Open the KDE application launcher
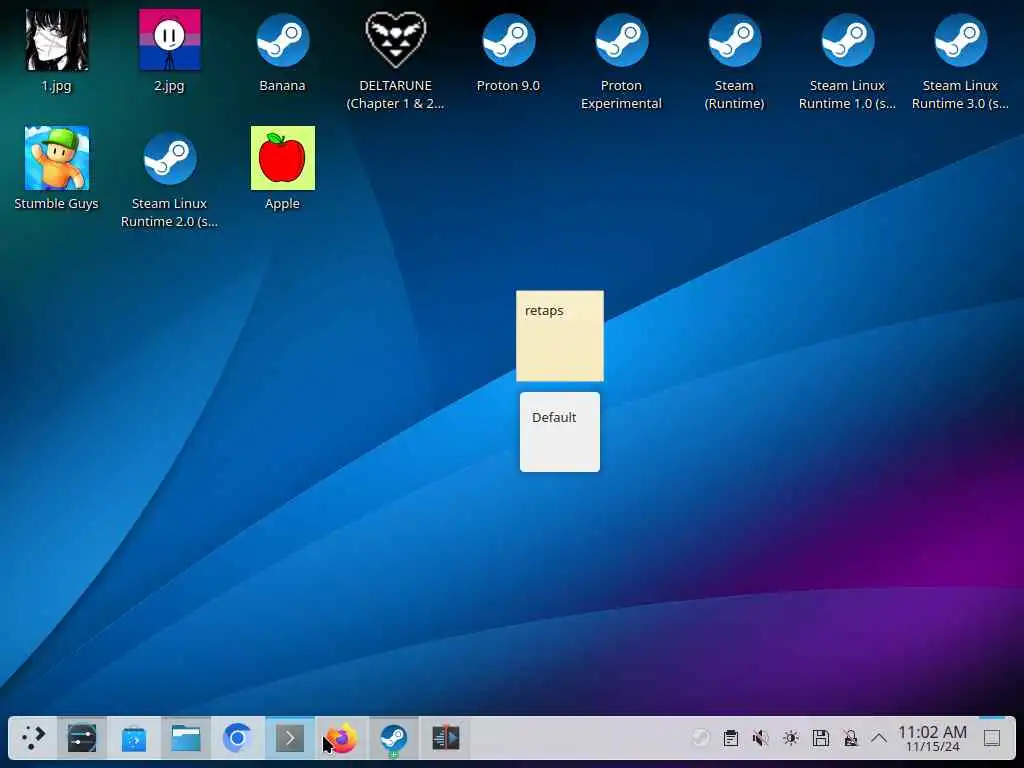 [x=33, y=738]
